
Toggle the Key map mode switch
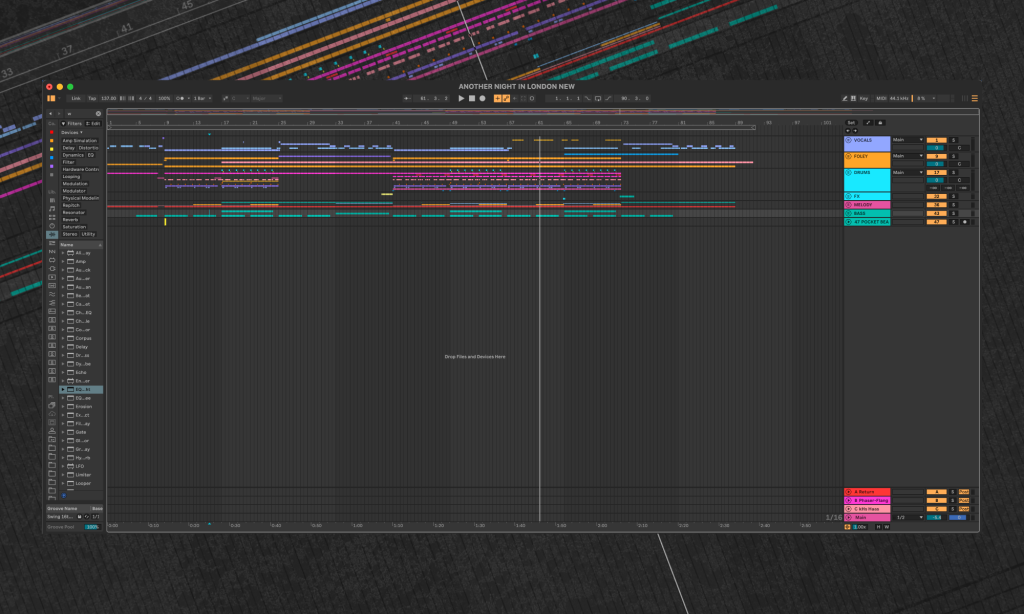click(x=863, y=98)
